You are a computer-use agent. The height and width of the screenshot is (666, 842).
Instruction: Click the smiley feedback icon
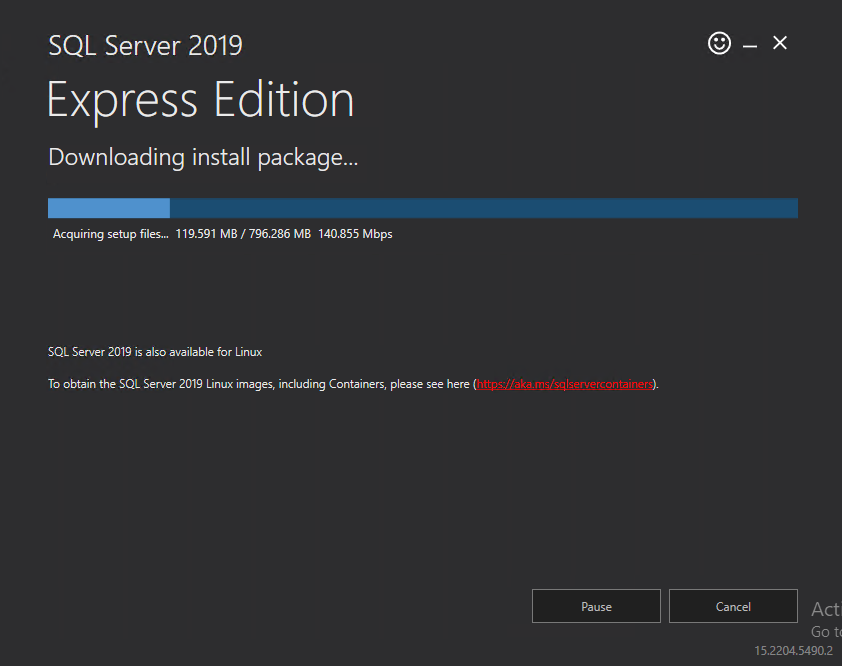pos(719,43)
